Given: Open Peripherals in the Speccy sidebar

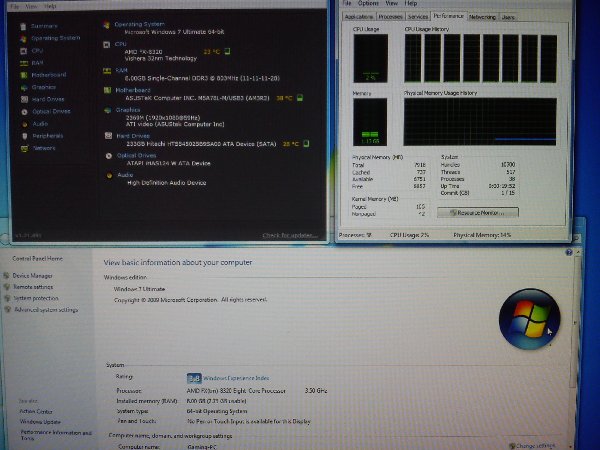Looking at the screenshot, I should coord(47,136).
